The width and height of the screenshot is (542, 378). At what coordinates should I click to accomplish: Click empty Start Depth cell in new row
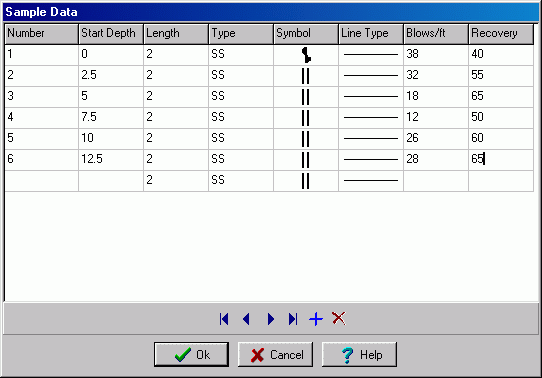click(x=111, y=181)
